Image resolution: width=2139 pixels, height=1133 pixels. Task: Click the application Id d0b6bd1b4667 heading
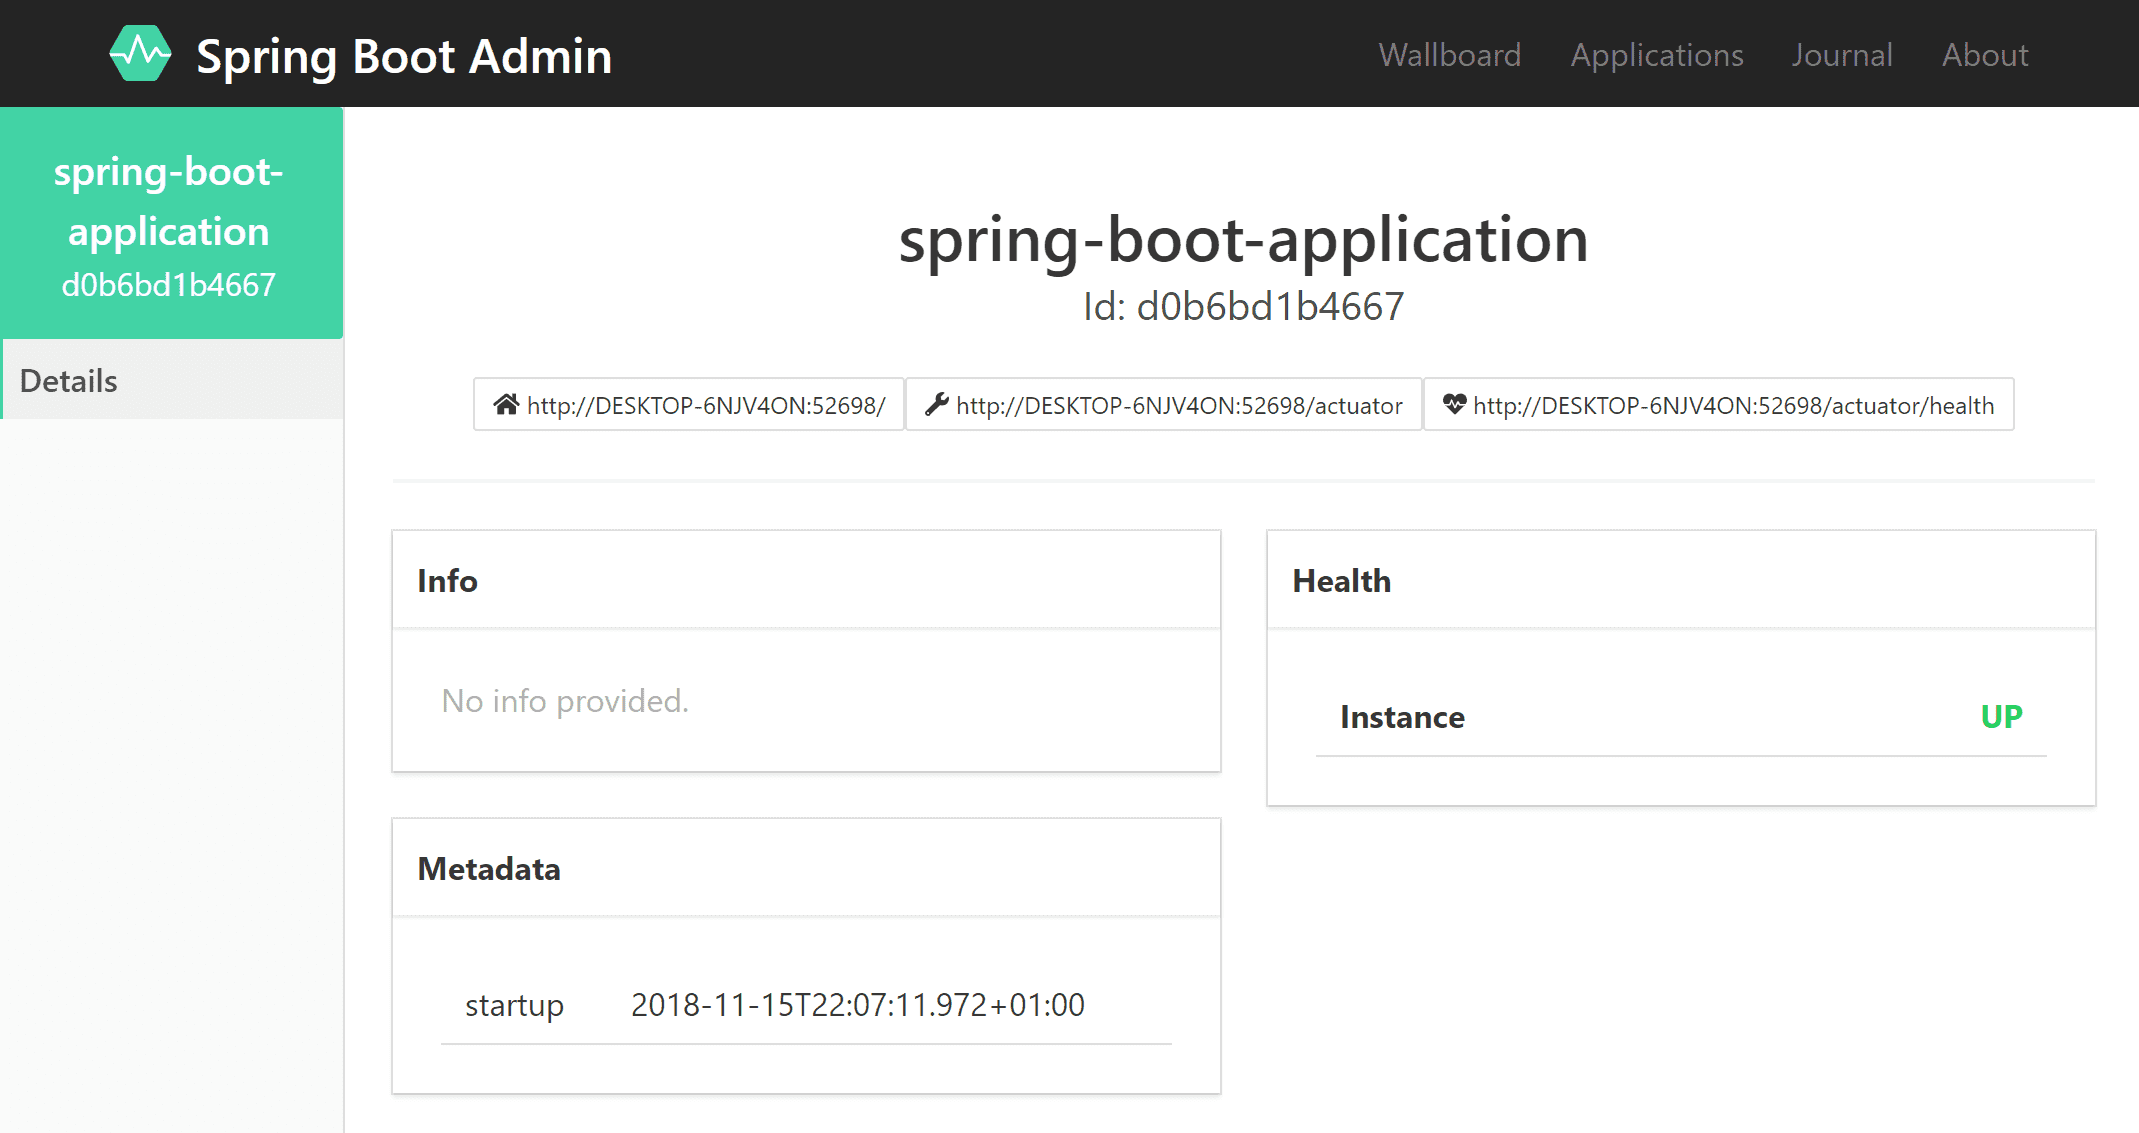(1243, 307)
